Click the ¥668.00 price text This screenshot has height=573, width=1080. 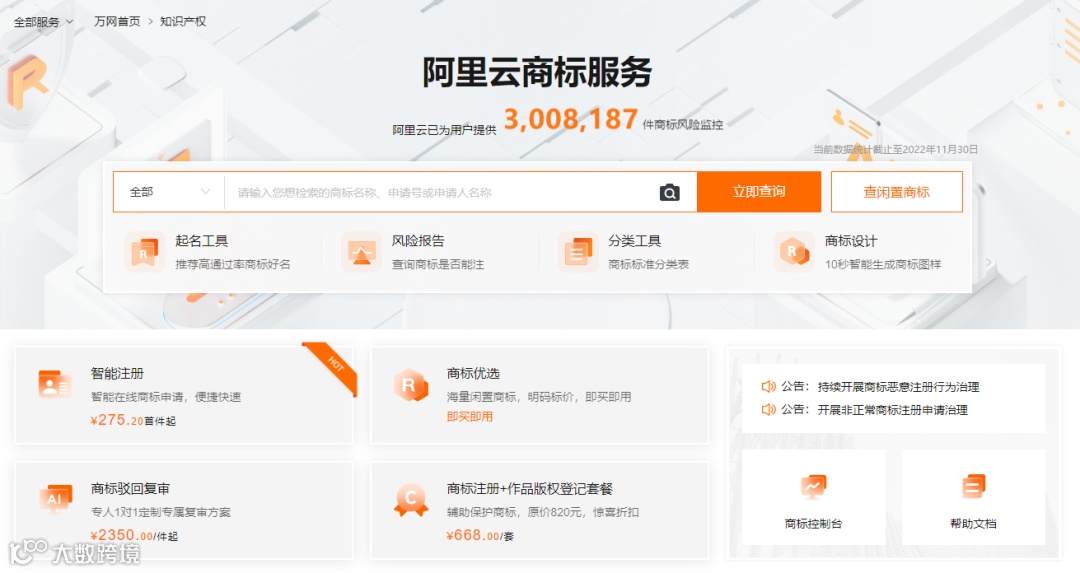point(473,535)
